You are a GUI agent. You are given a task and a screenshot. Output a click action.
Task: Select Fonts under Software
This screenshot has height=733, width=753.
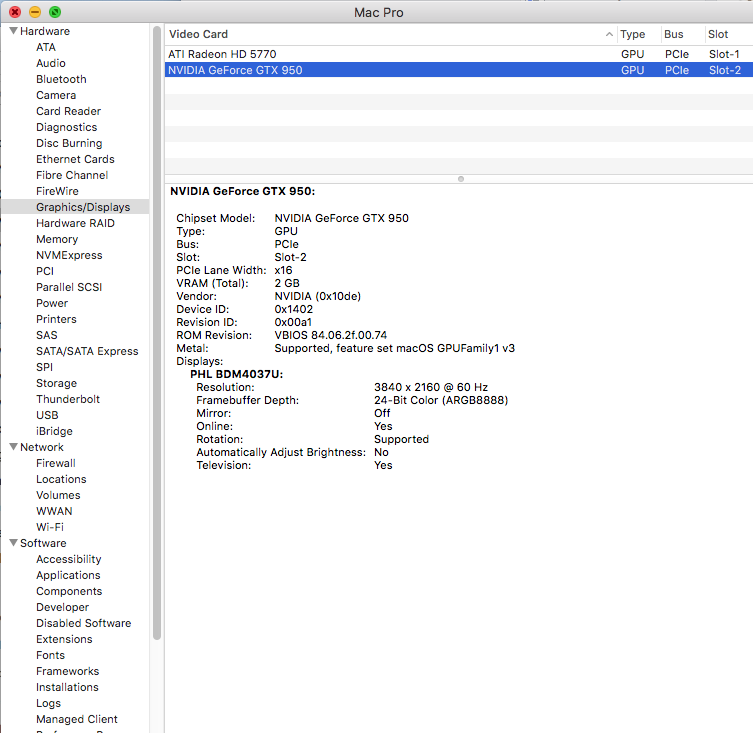pos(50,655)
